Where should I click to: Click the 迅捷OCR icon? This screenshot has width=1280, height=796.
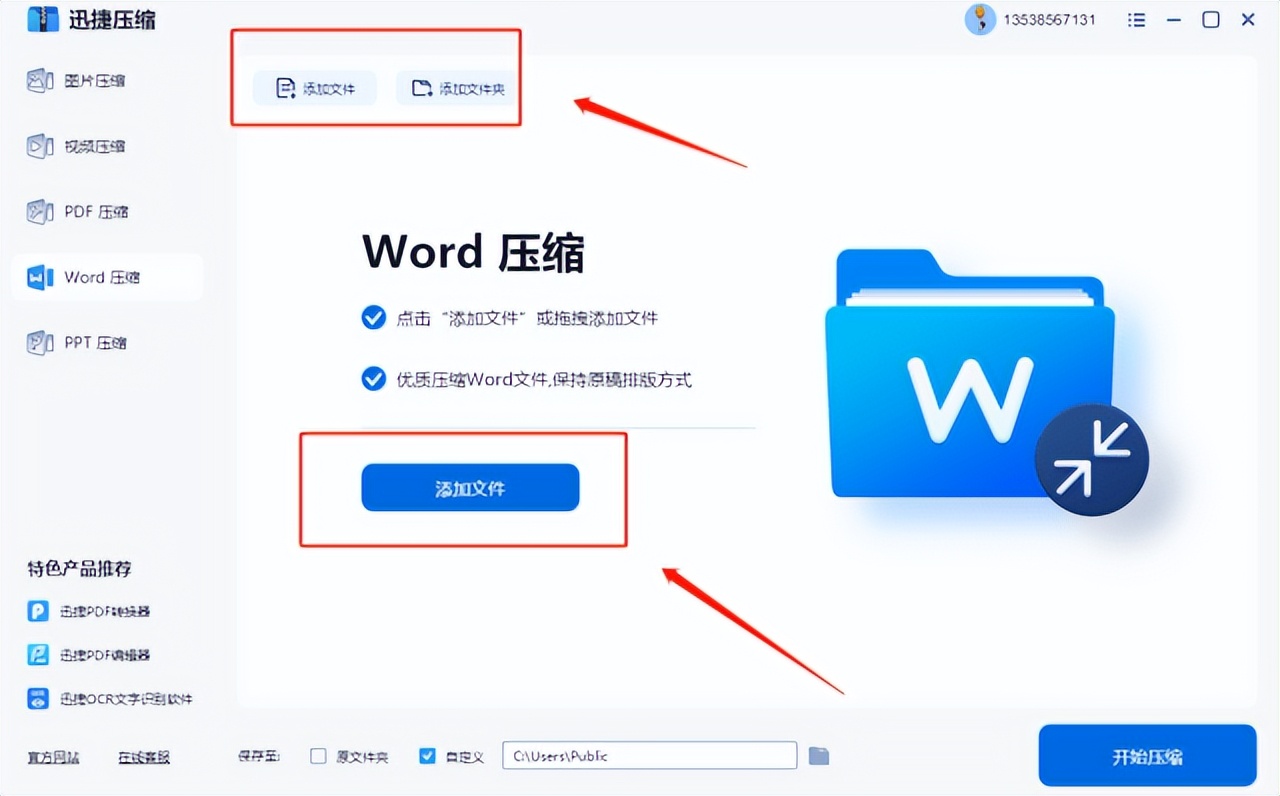click(38, 699)
